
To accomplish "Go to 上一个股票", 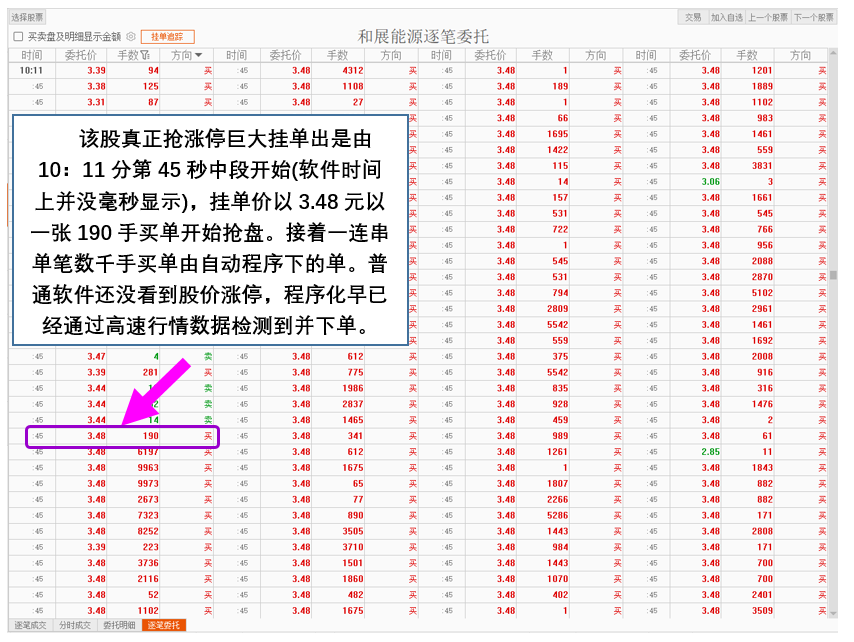I will (767, 17).
